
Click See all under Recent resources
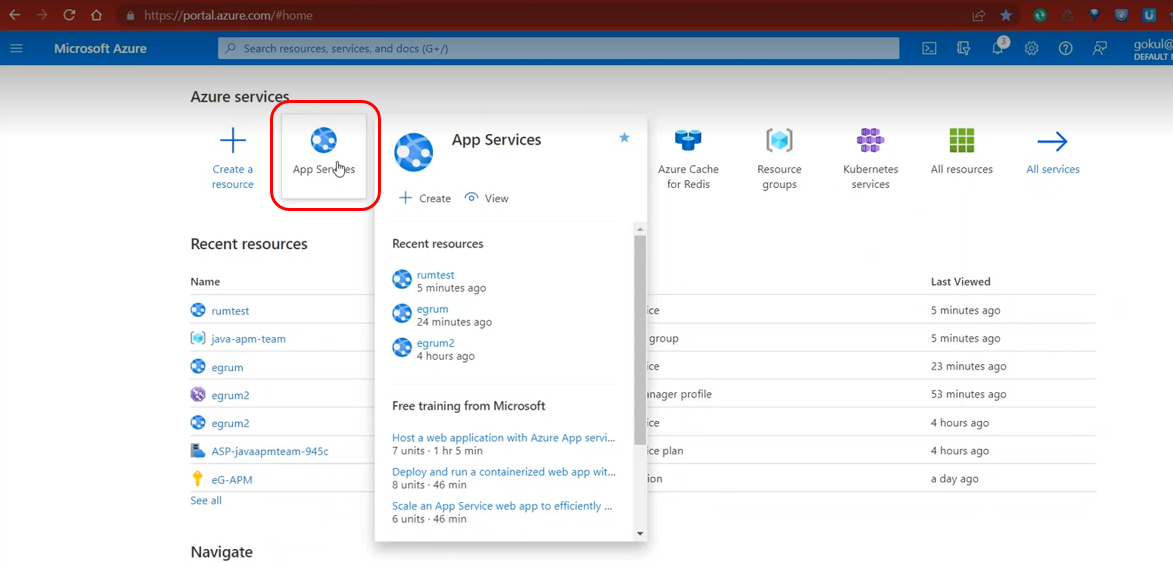[206, 500]
